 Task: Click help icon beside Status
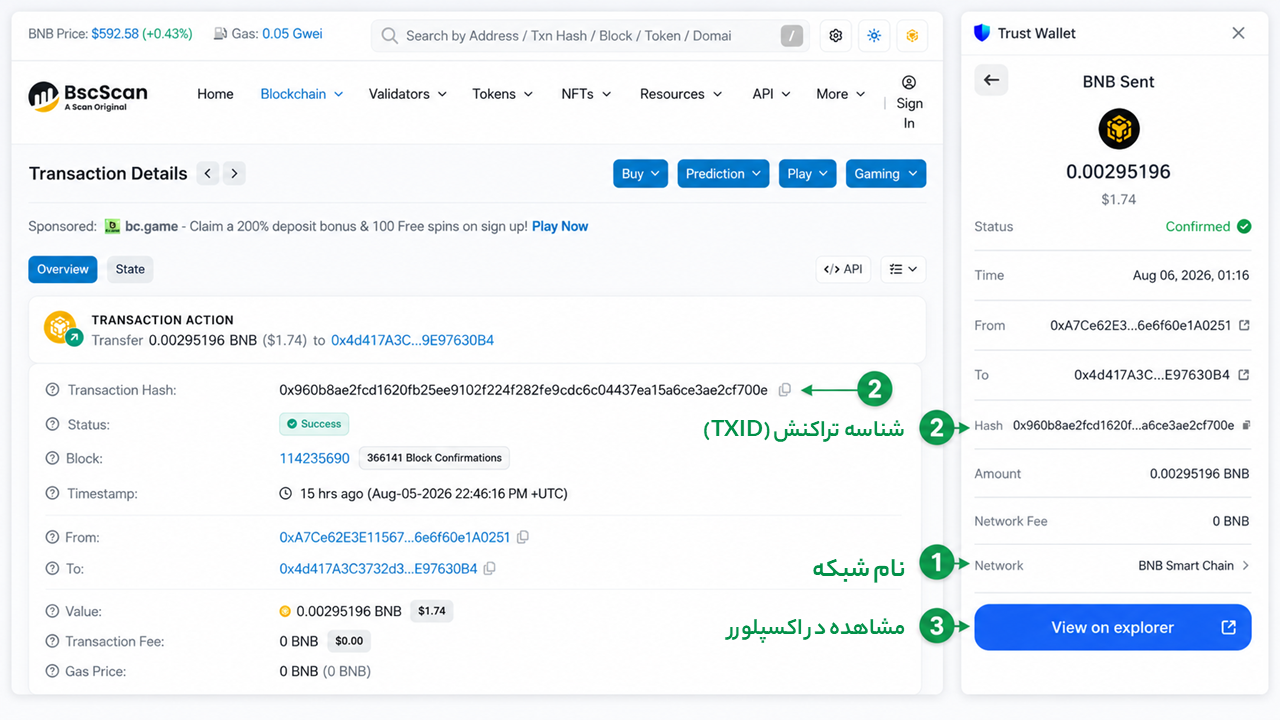52,424
